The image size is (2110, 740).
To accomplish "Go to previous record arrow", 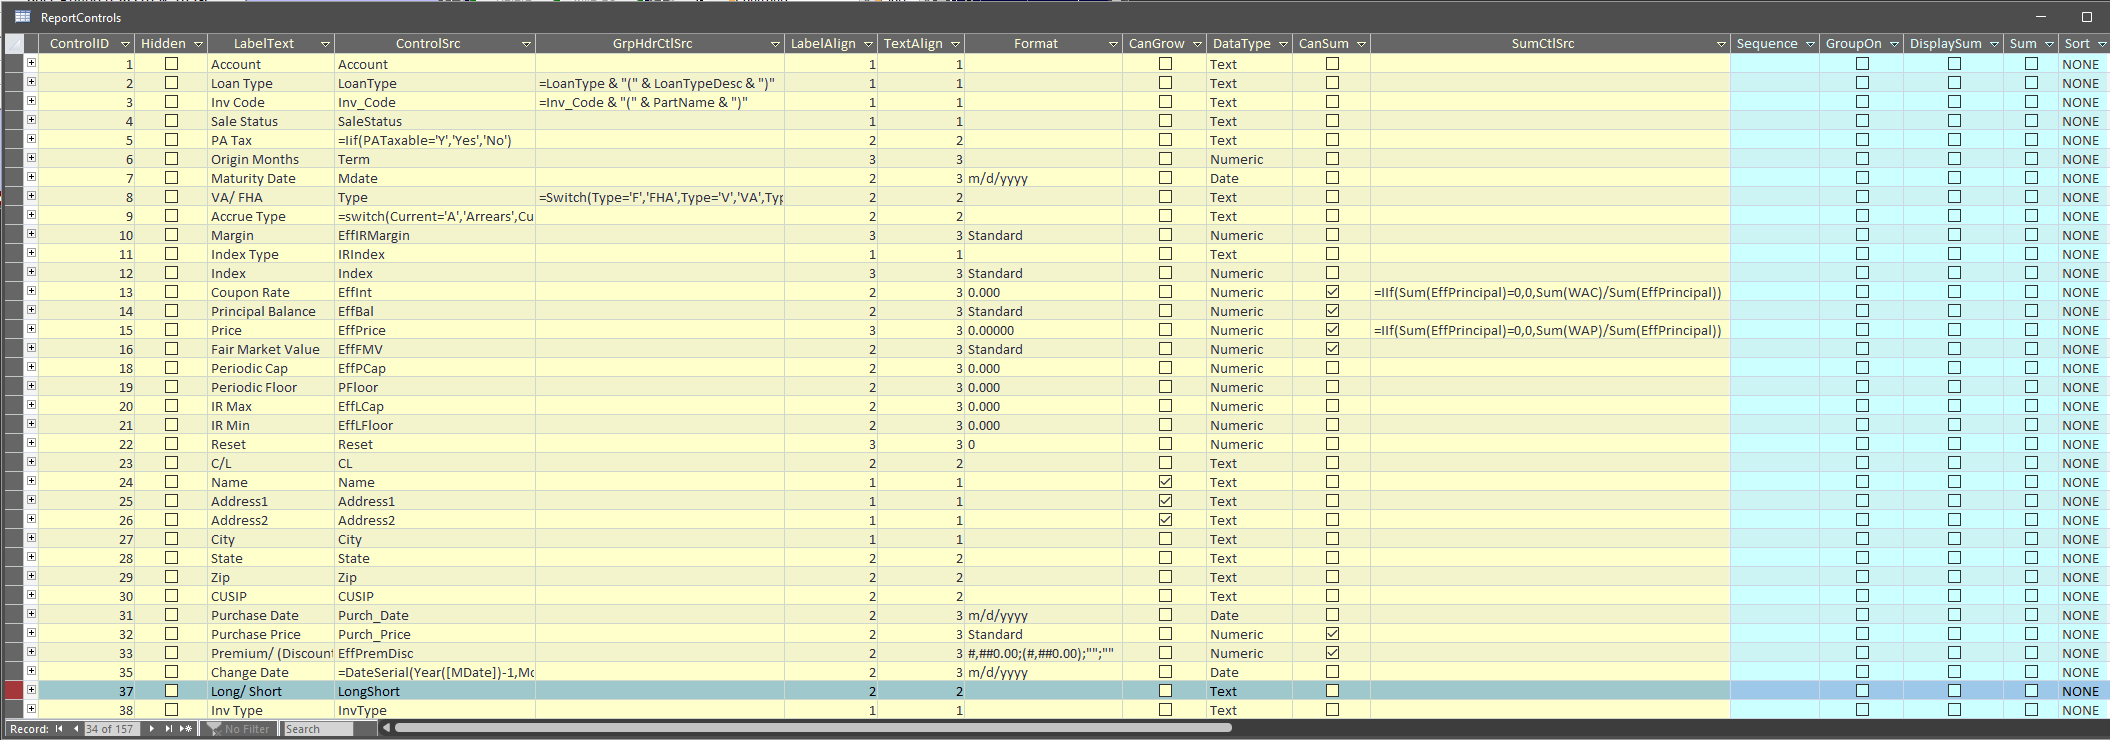I will click(76, 729).
